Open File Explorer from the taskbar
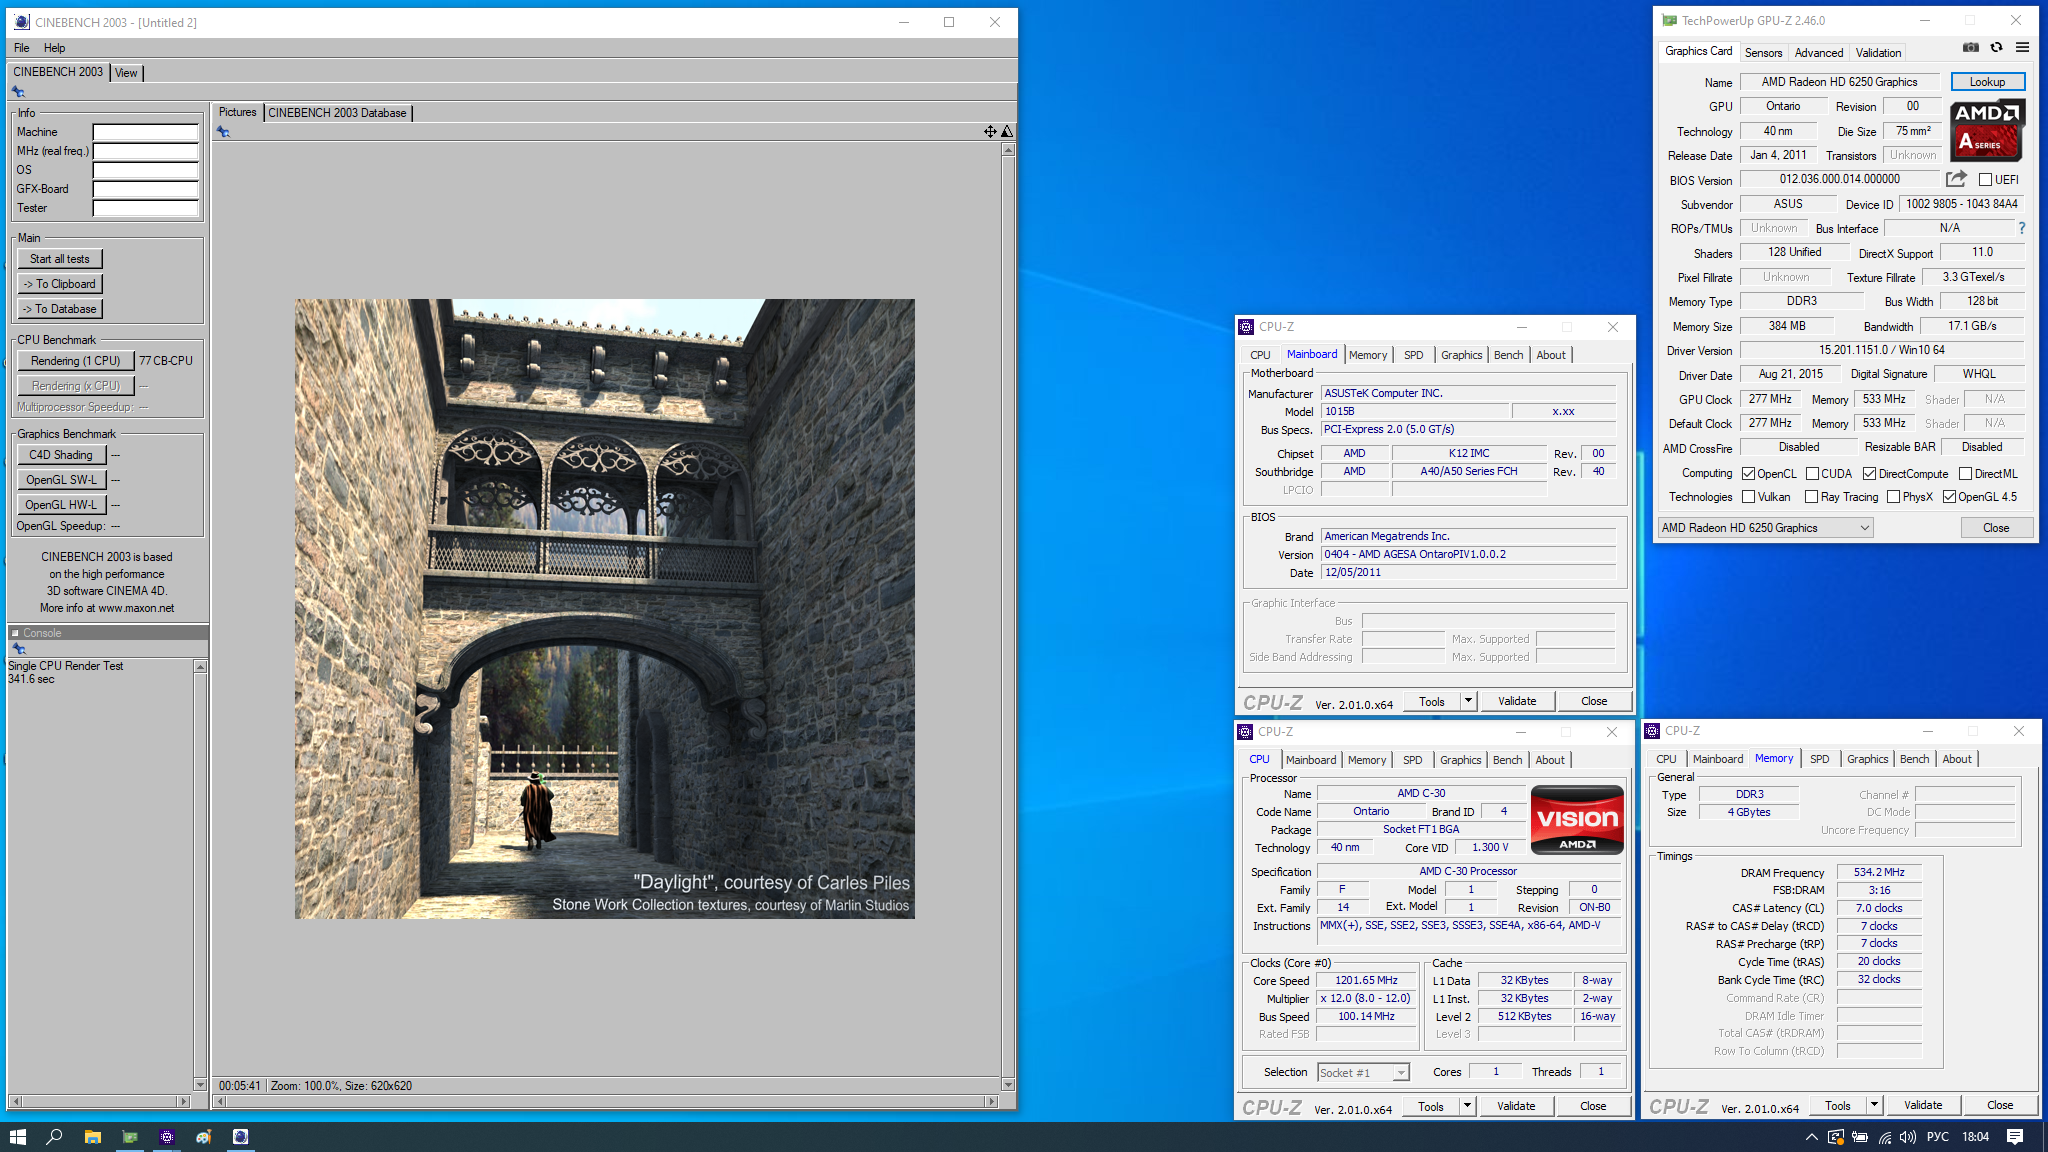This screenshot has height=1152, width=2048. [x=92, y=1137]
